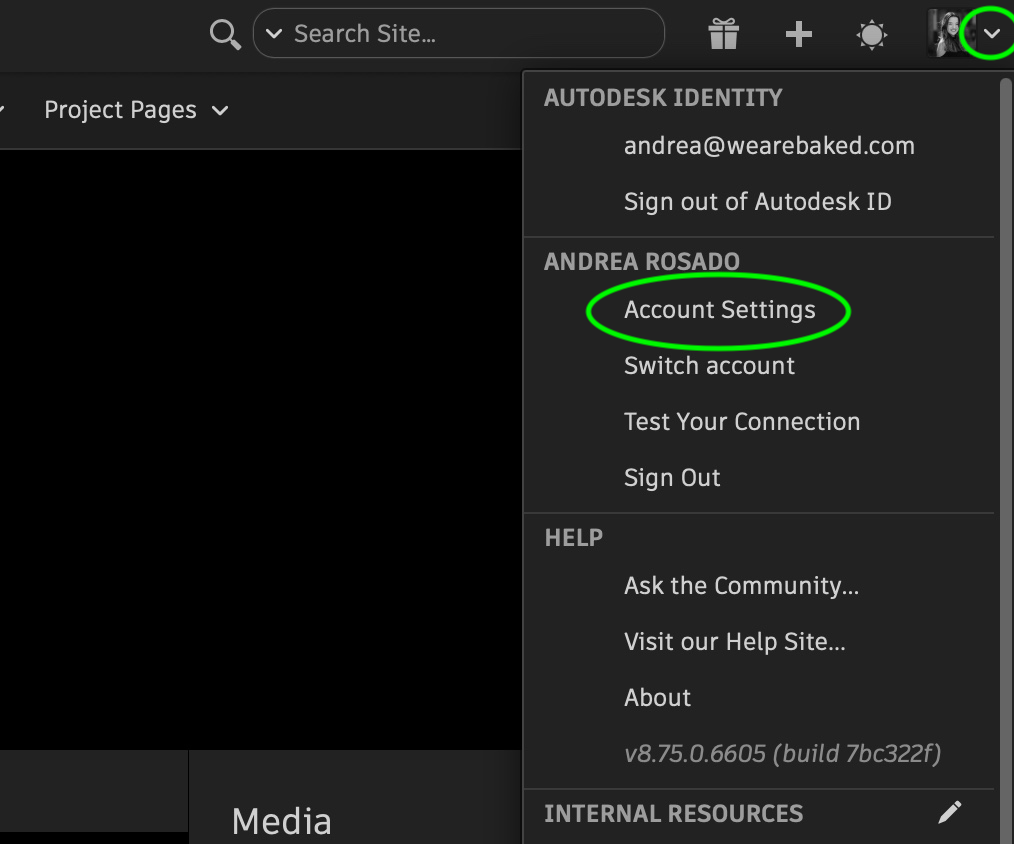Select the About menu entry
Screen dimensions: 1014x844
(657, 698)
